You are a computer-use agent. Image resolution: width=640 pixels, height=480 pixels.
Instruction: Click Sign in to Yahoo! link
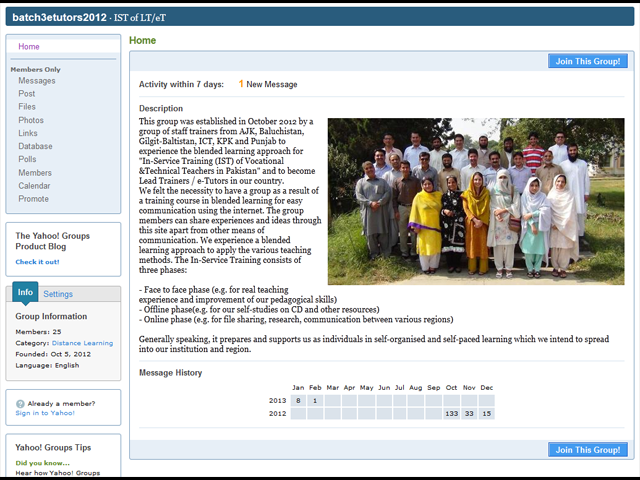tap(45, 413)
